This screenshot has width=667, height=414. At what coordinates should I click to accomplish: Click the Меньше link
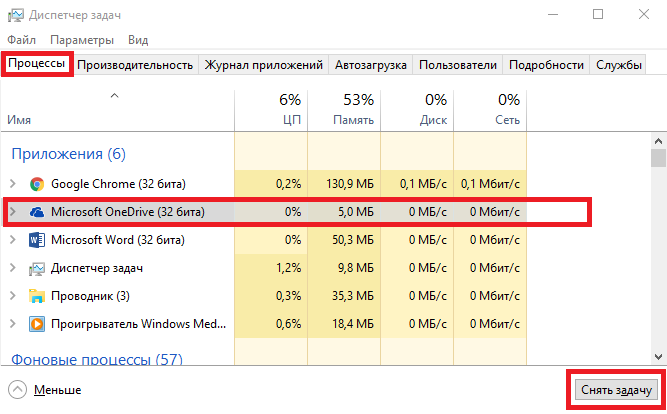coord(57,390)
